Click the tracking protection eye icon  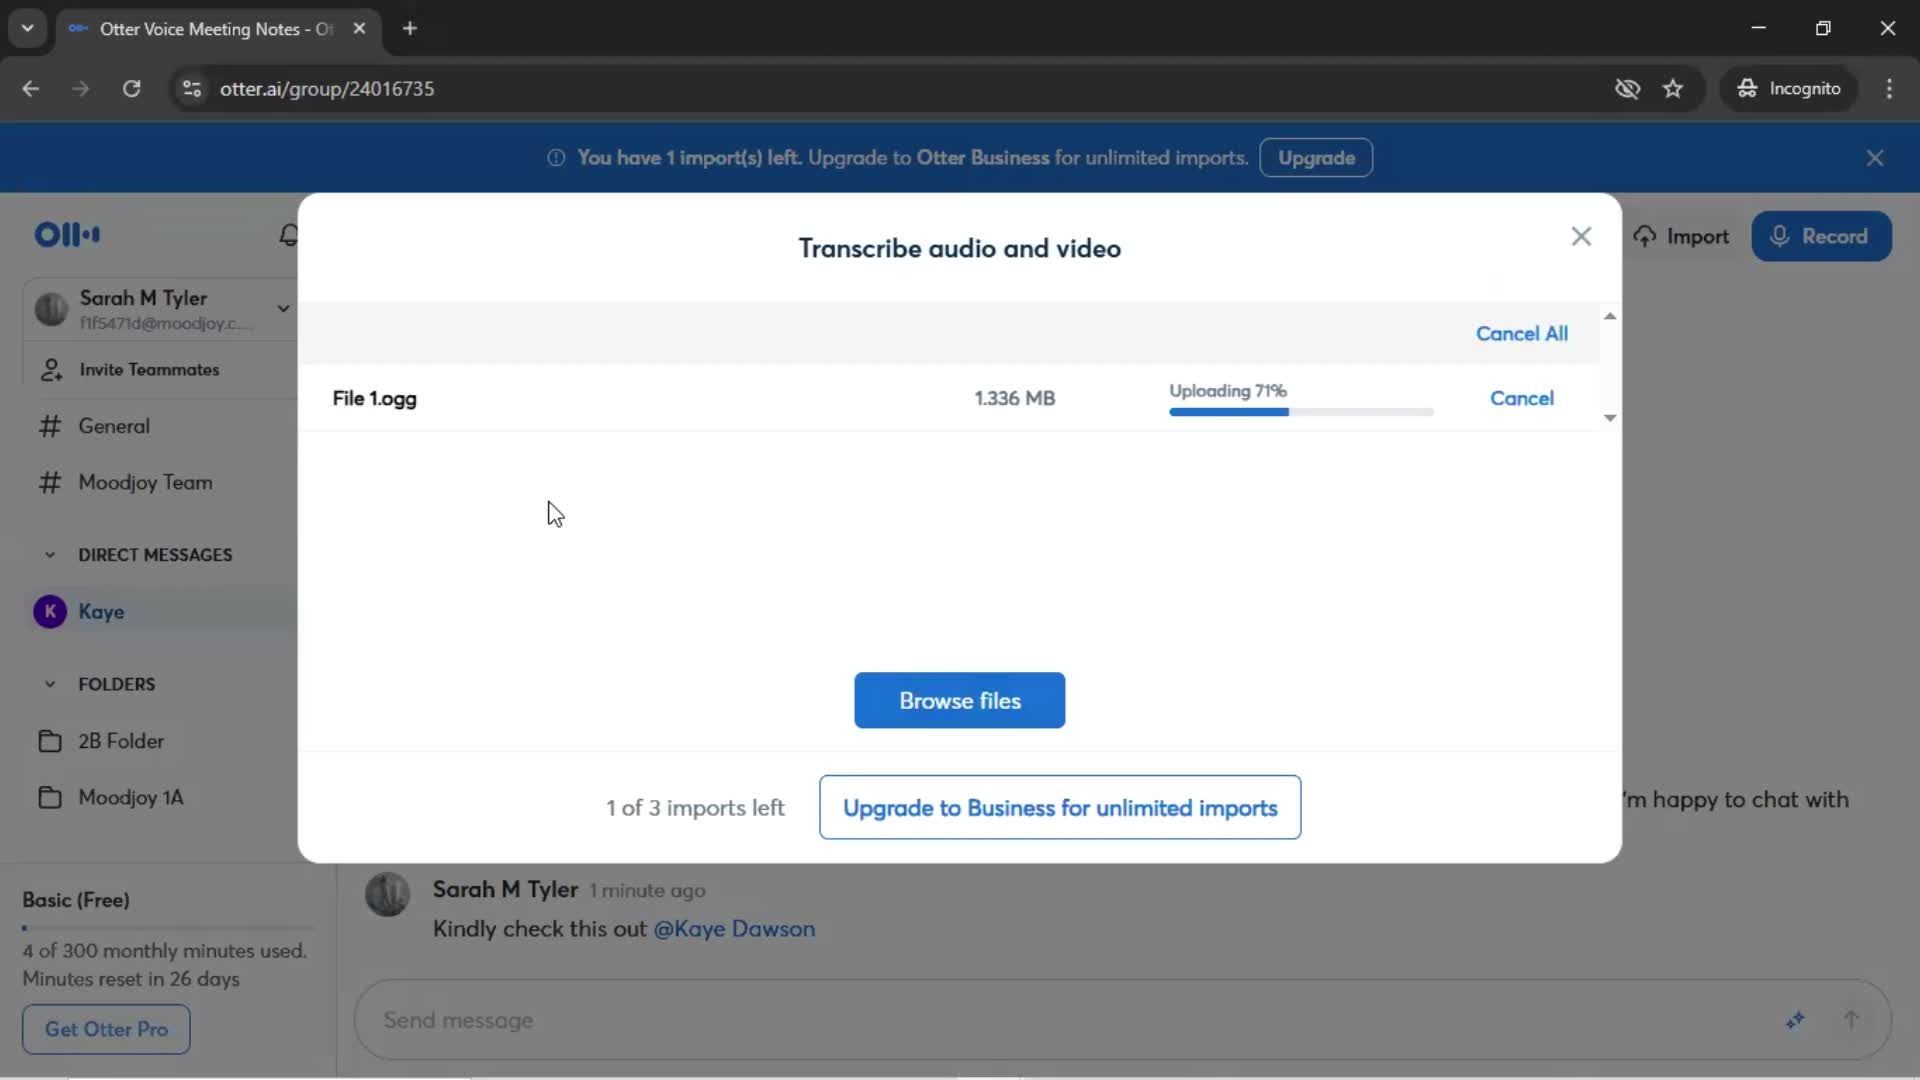tap(1627, 89)
